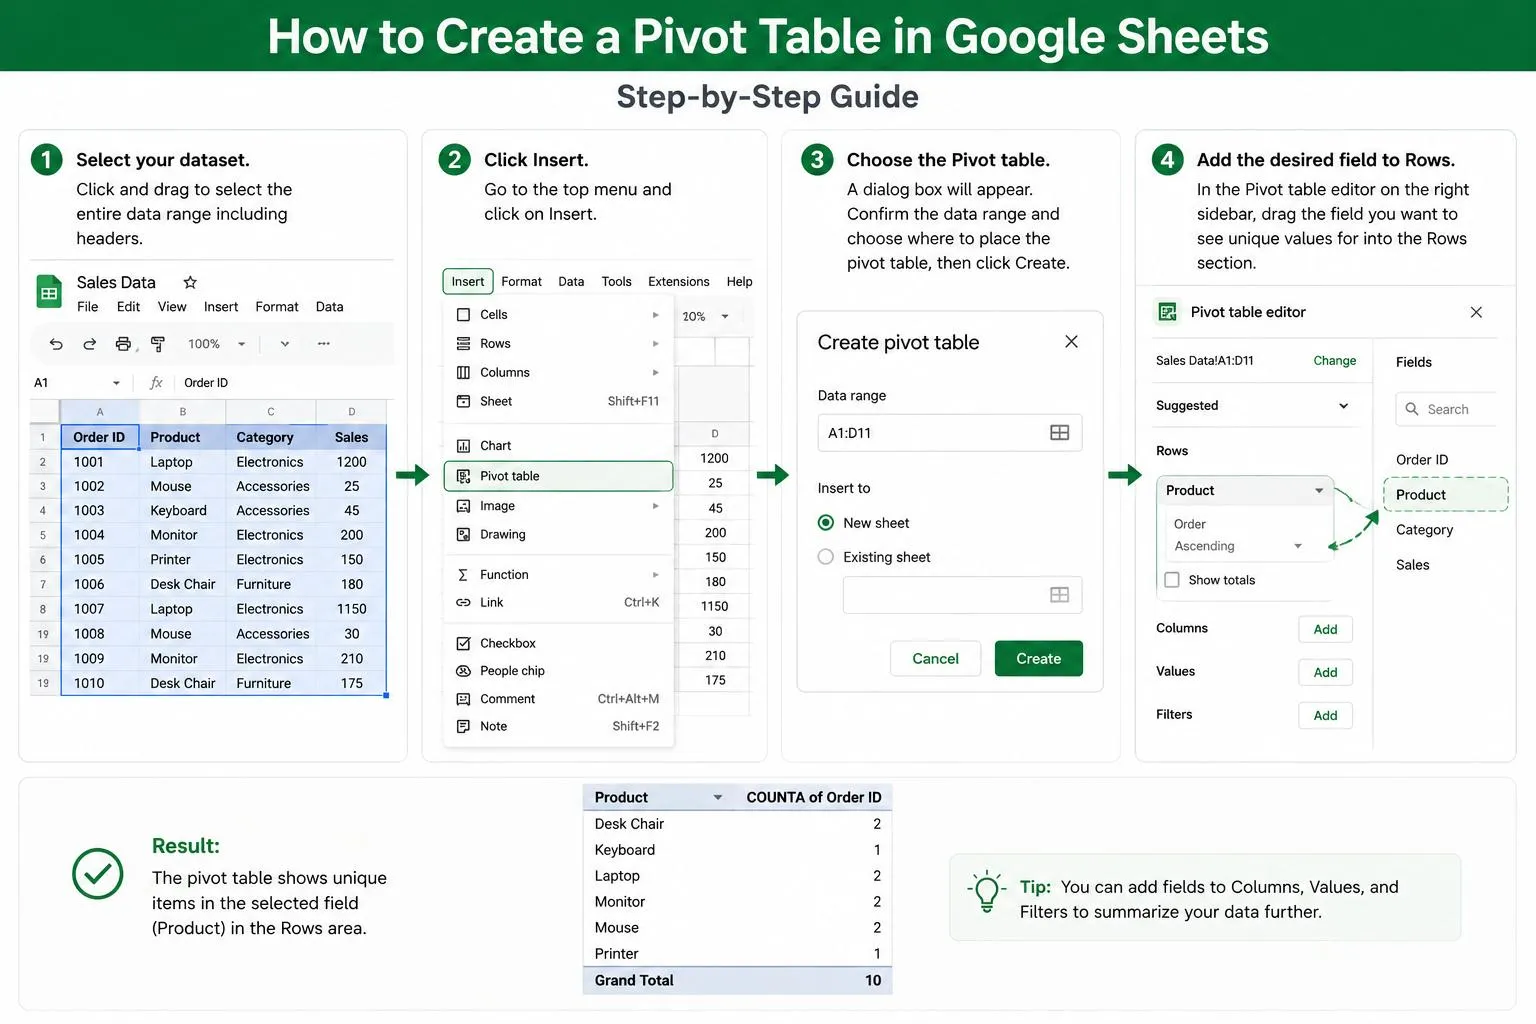Click cell containing 1005
This screenshot has height=1024, width=1536.
pyautogui.click(x=100, y=560)
